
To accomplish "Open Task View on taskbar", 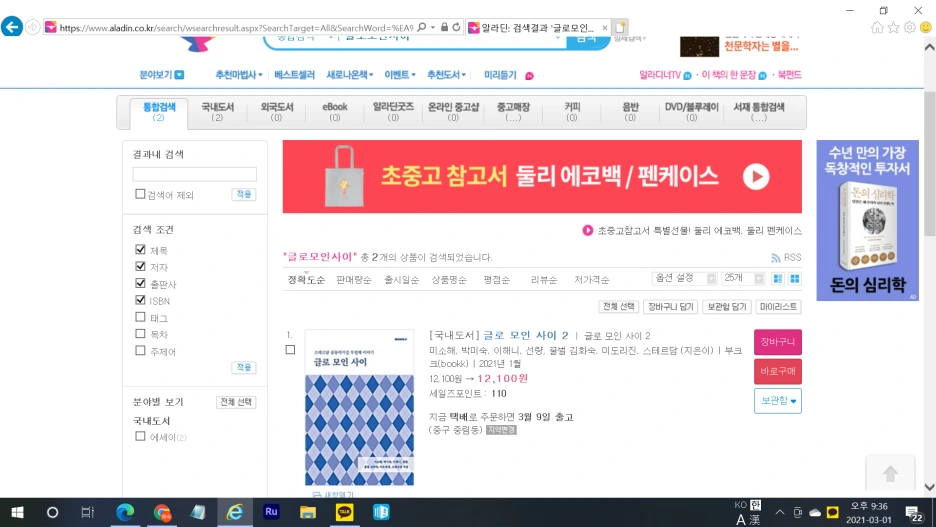I will click(x=87, y=512).
